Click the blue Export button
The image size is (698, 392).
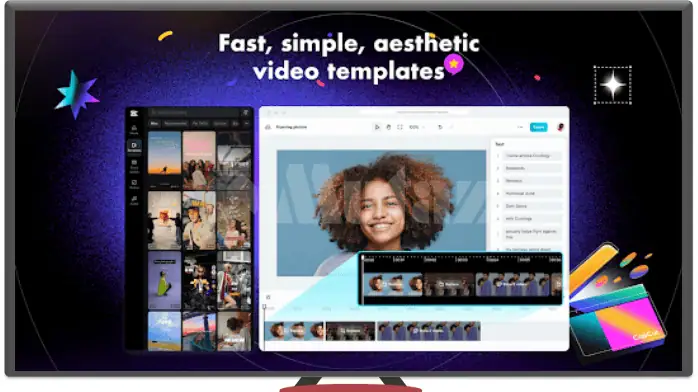(539, 127)
